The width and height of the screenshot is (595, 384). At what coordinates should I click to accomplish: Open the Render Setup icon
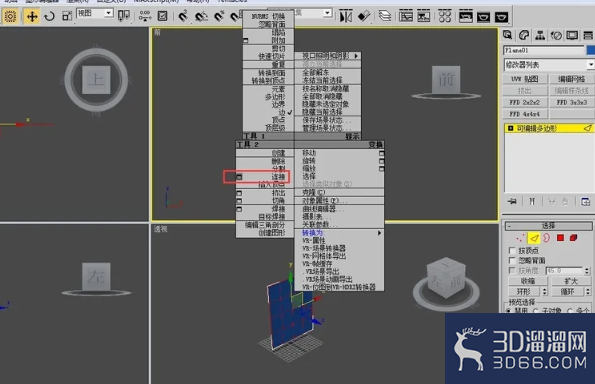click(x=466, y=16)
